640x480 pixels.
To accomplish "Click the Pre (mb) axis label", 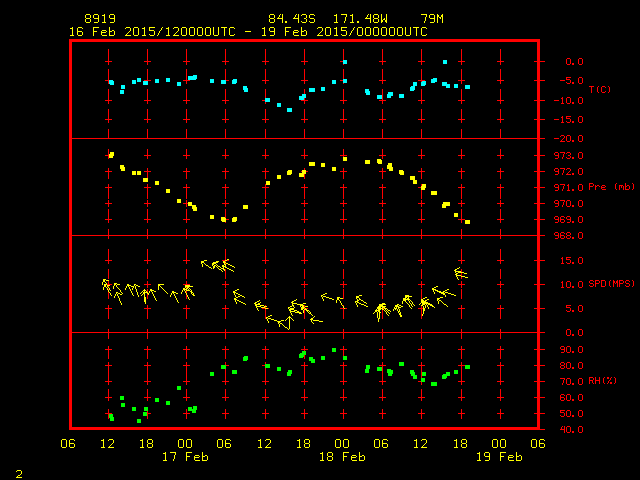I will tap(611, 187).
